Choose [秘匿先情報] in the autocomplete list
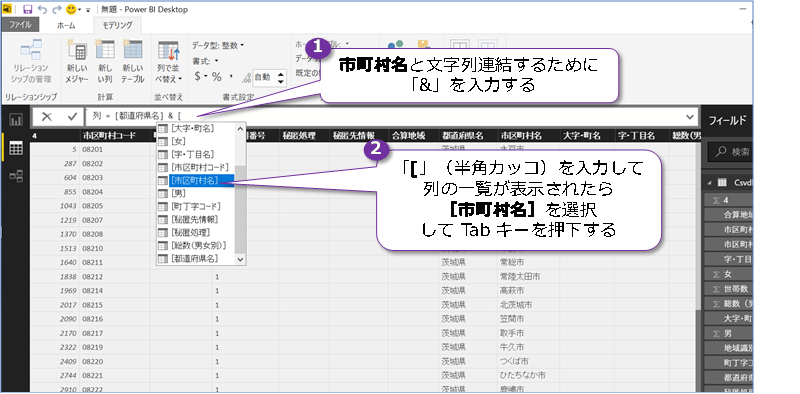The height and width of the screenshot is (394, 800). [x=195, y=219]
